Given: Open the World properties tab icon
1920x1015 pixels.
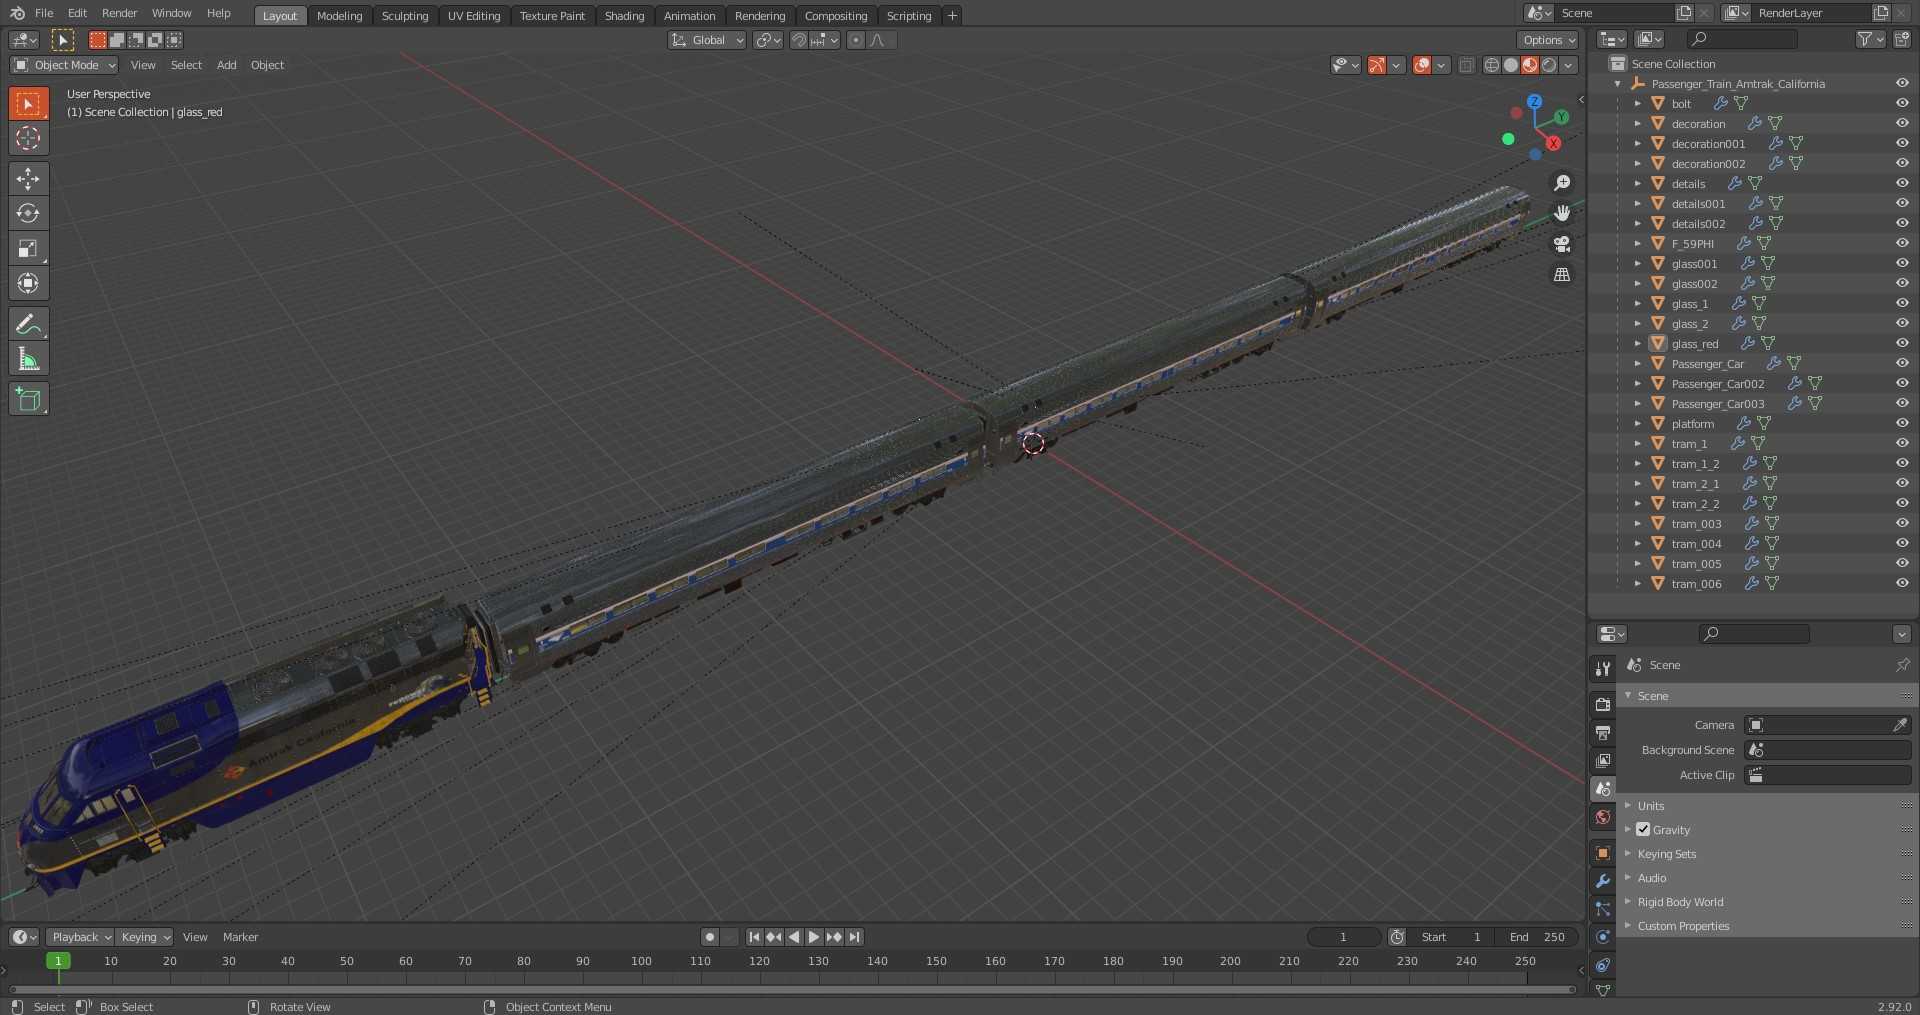Looking at the screenshot, I should tap(1602, 817).
